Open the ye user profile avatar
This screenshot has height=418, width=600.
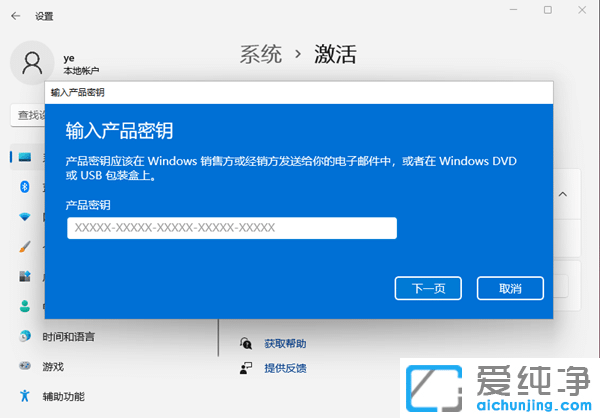tap(32, 63)
